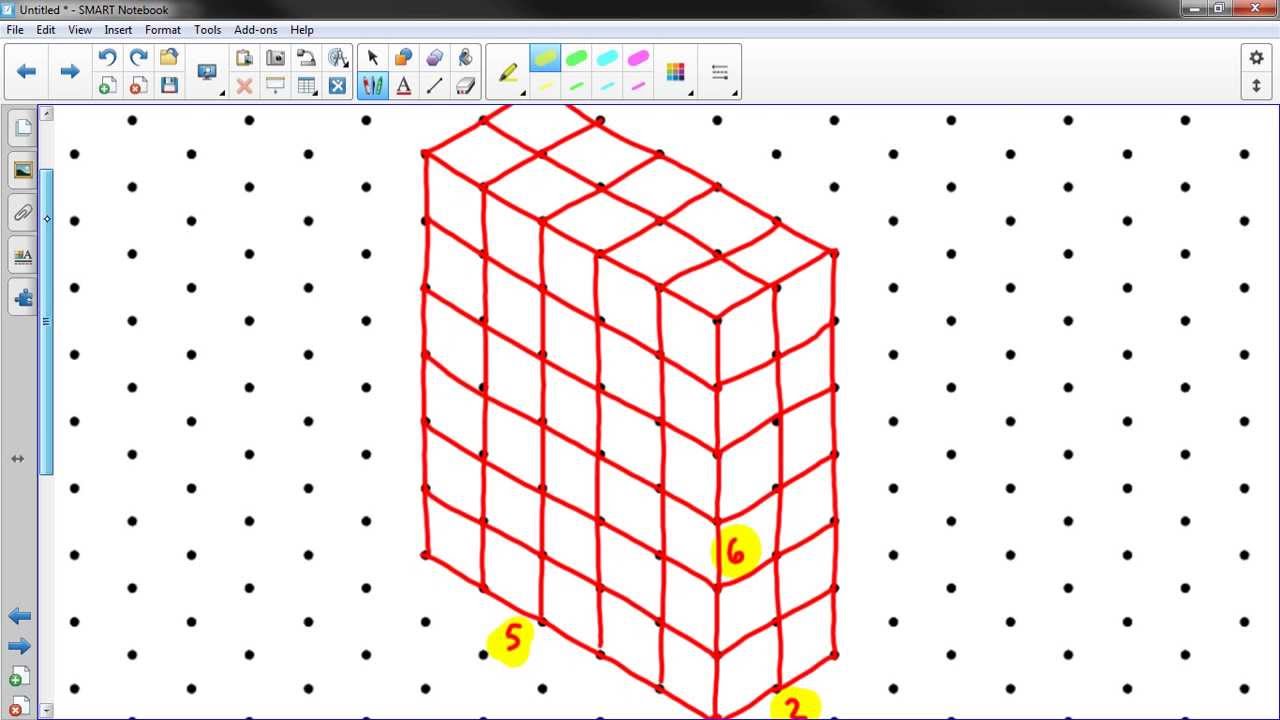
Task: Insert a table into the page
Action: pyautogui.click(x=306, y=85)
